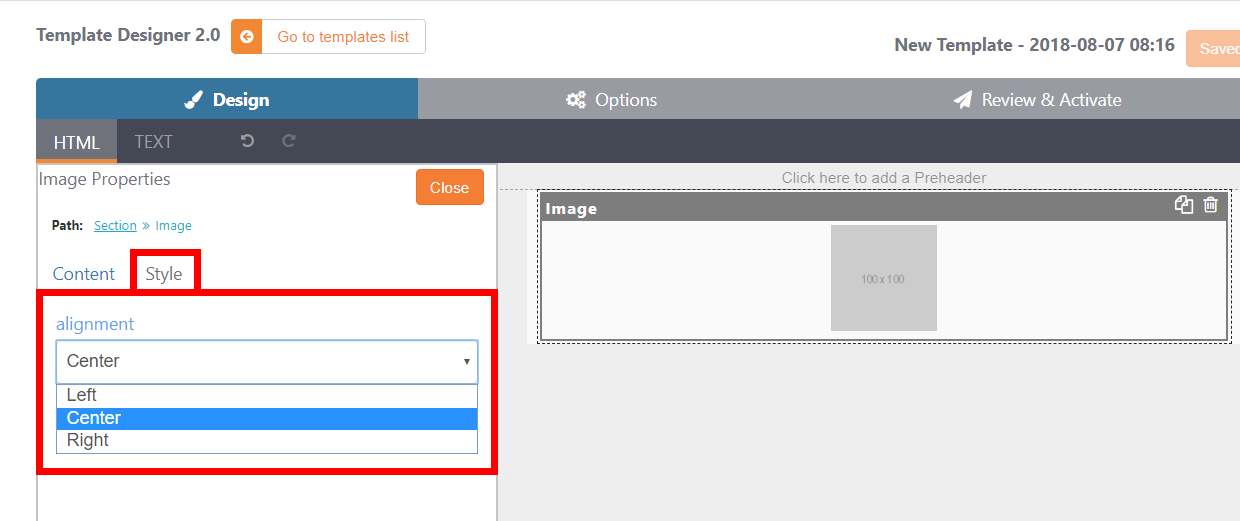Select the HTML editor tab
Screen dimensions: 1240x521
click(x=77, y=142)
